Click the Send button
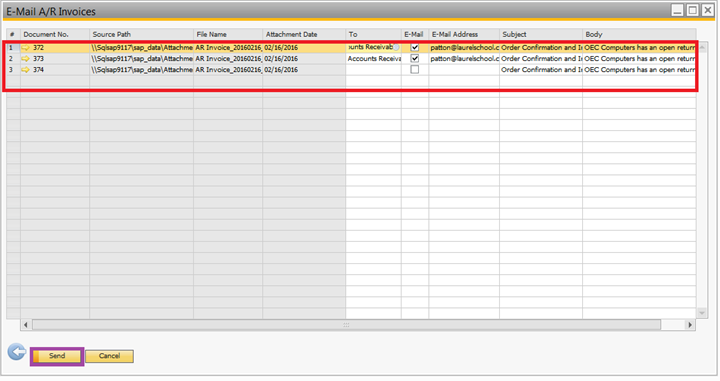The image size is (720, 381). [57, 356]
